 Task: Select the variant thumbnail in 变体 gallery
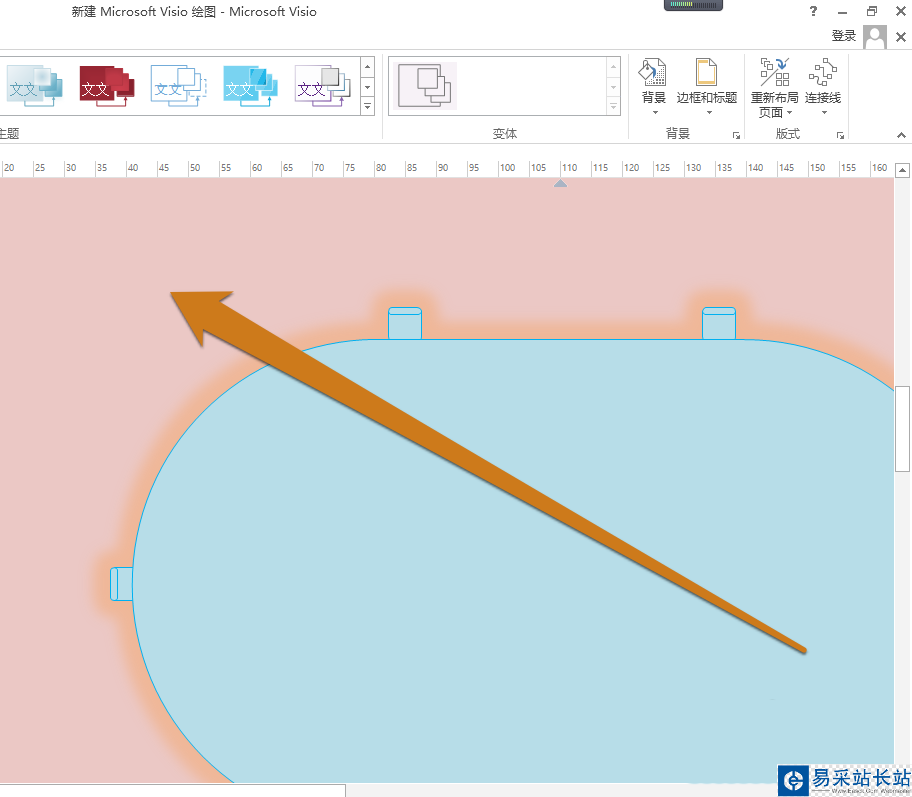425,86
